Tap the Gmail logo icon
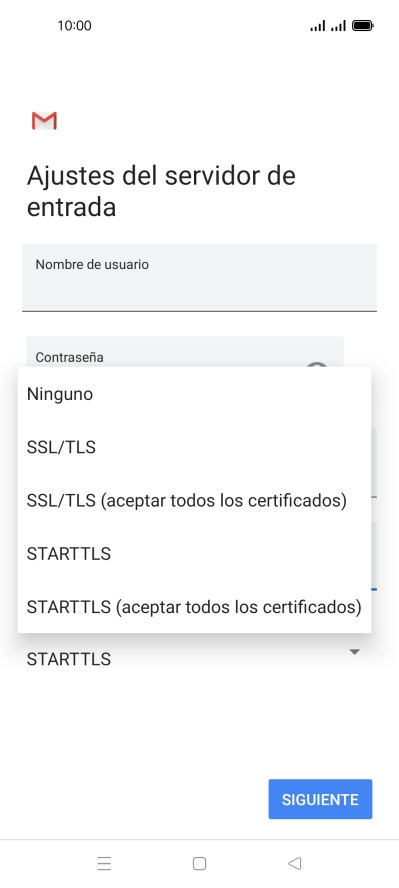The image size is (399, 888). (x=44, y=121)
